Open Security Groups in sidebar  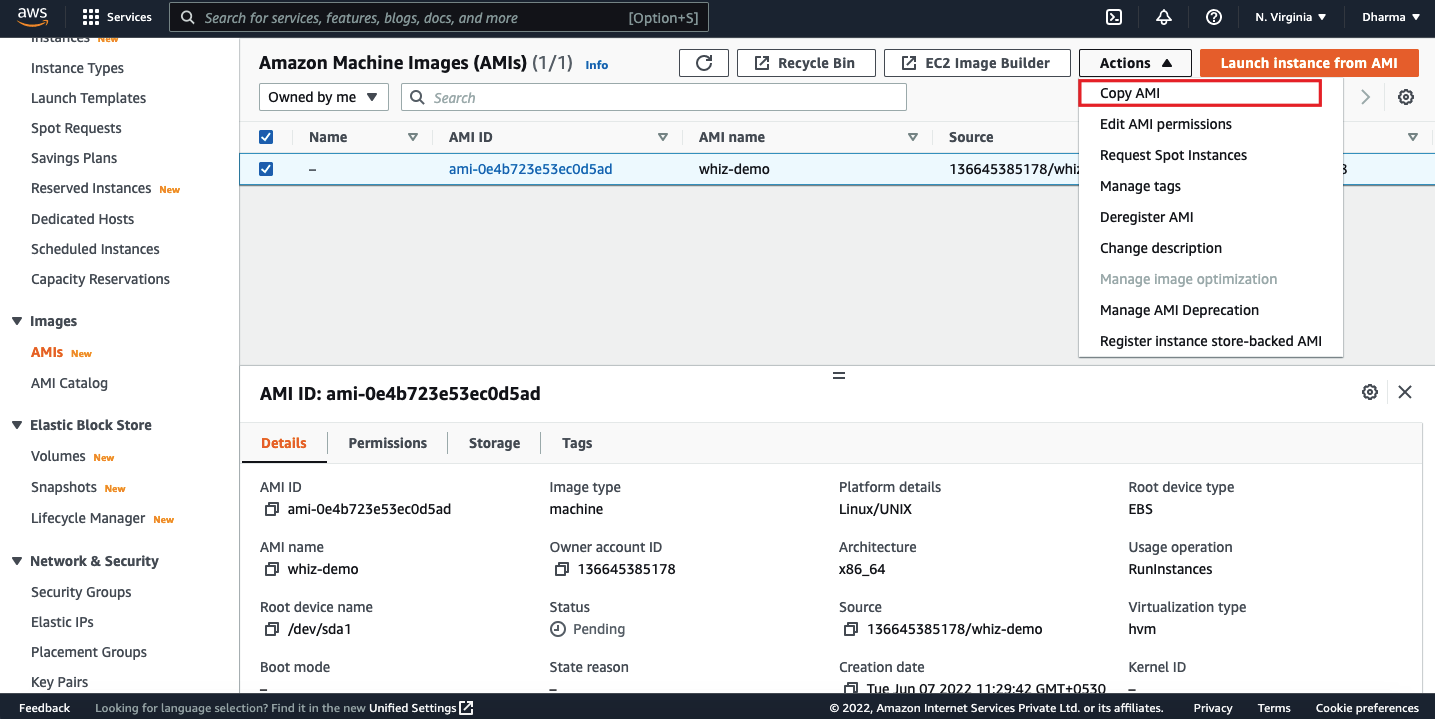(x=81, y=592)
